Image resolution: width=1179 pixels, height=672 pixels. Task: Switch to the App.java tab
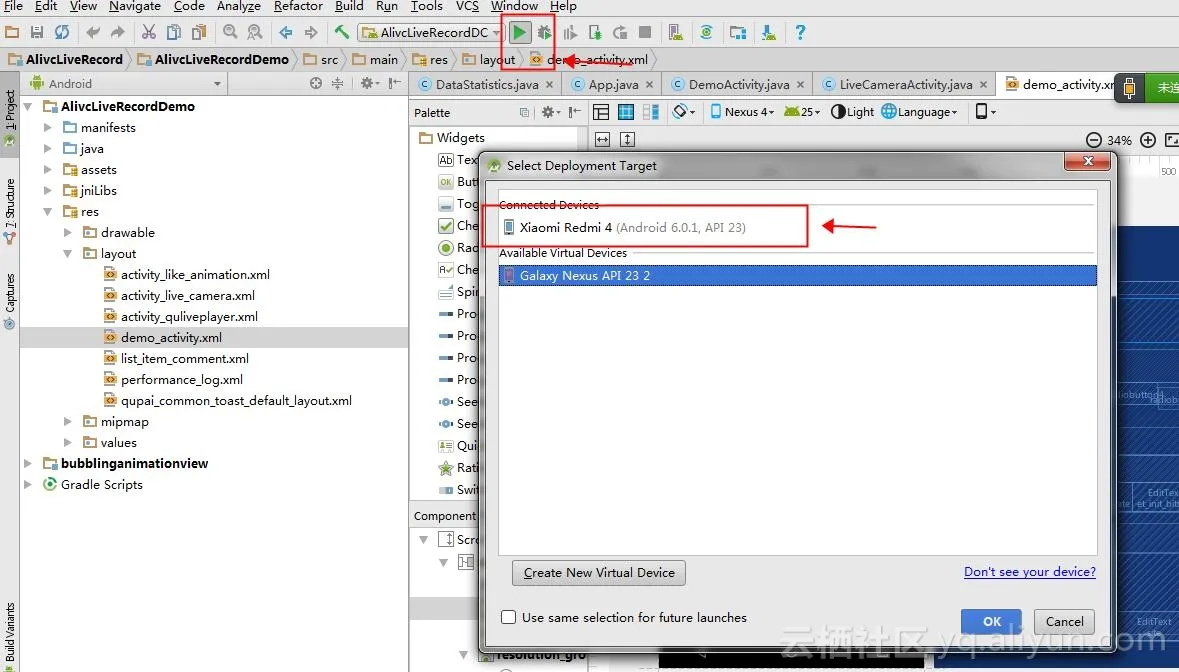pos(613,84)
